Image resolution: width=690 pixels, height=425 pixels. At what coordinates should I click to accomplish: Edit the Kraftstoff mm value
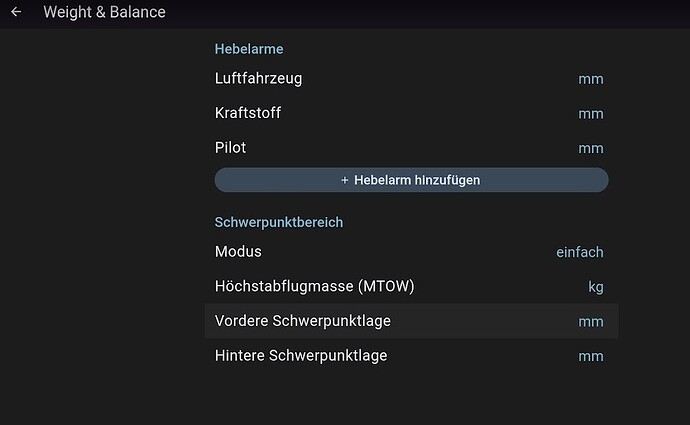[x=590, y=114]
